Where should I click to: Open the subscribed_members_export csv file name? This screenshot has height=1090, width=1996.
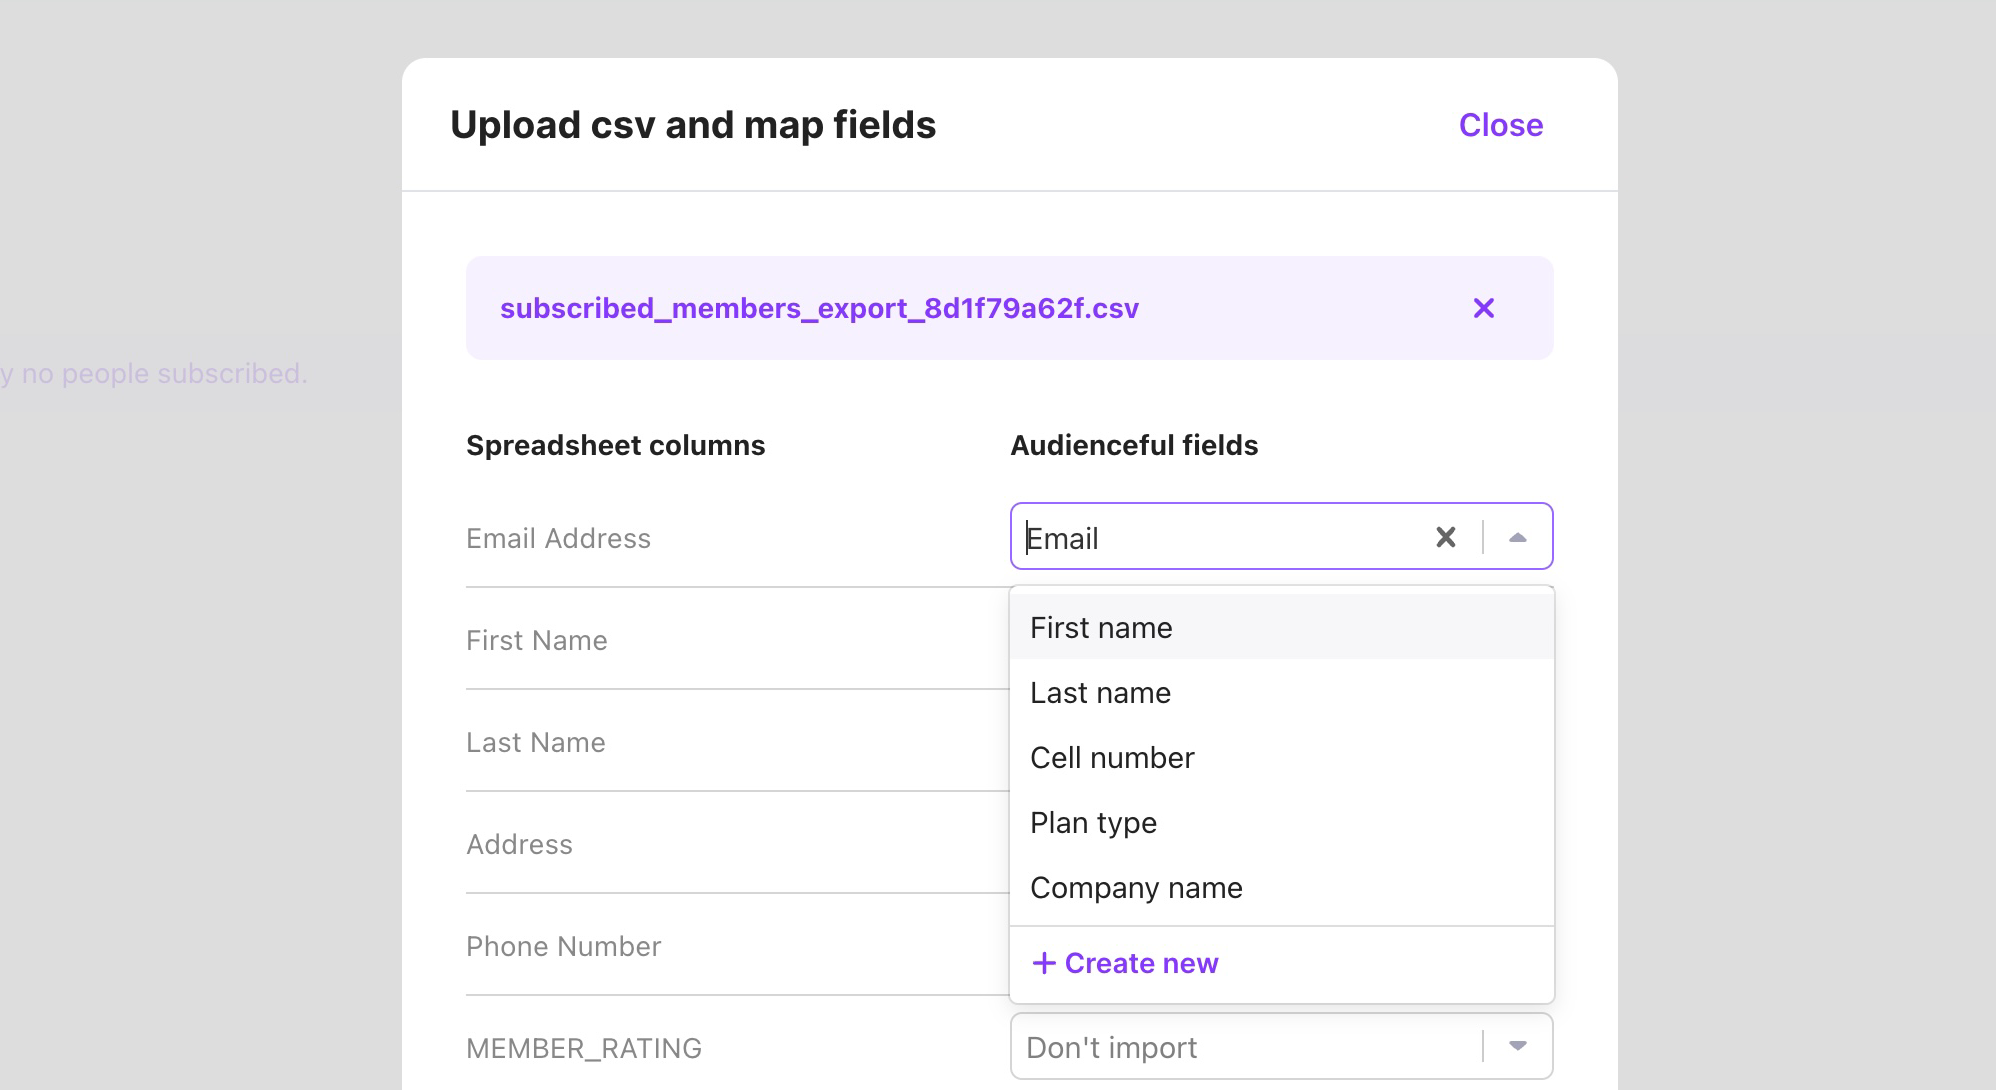click(x=819, y=308)
